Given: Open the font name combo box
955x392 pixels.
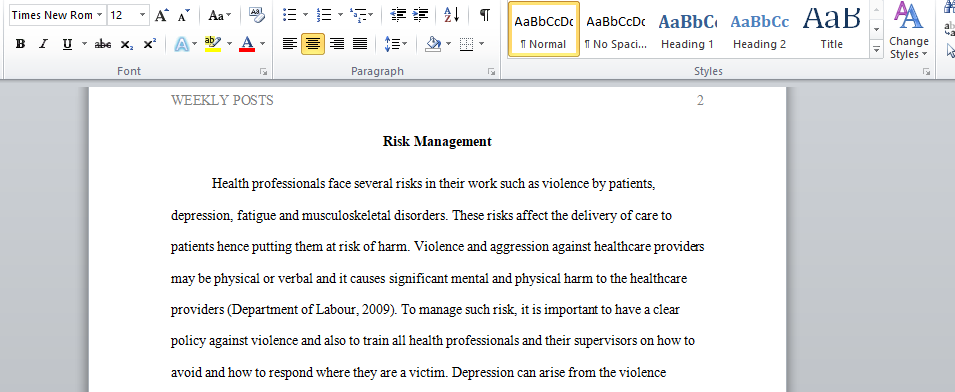Looking at the screenshot, I should 57,15.
